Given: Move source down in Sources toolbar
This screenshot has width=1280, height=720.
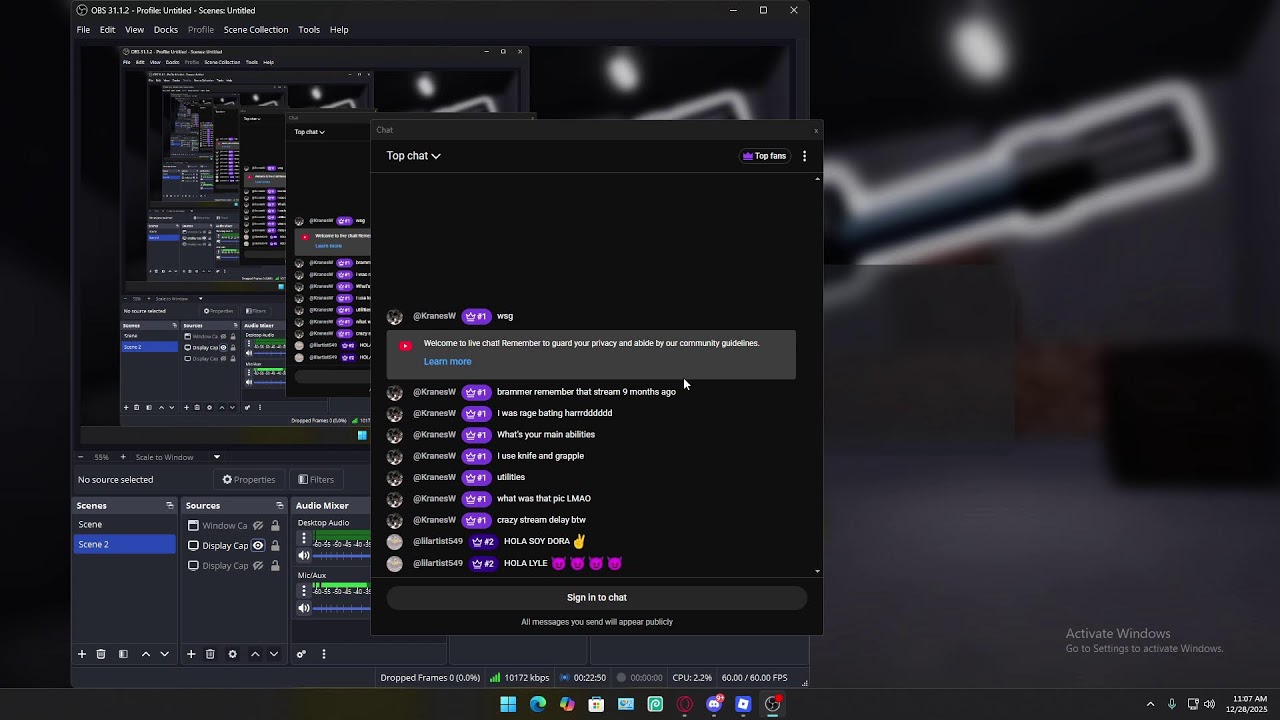Looking at the screenshot, I should (x=273, y=654).
